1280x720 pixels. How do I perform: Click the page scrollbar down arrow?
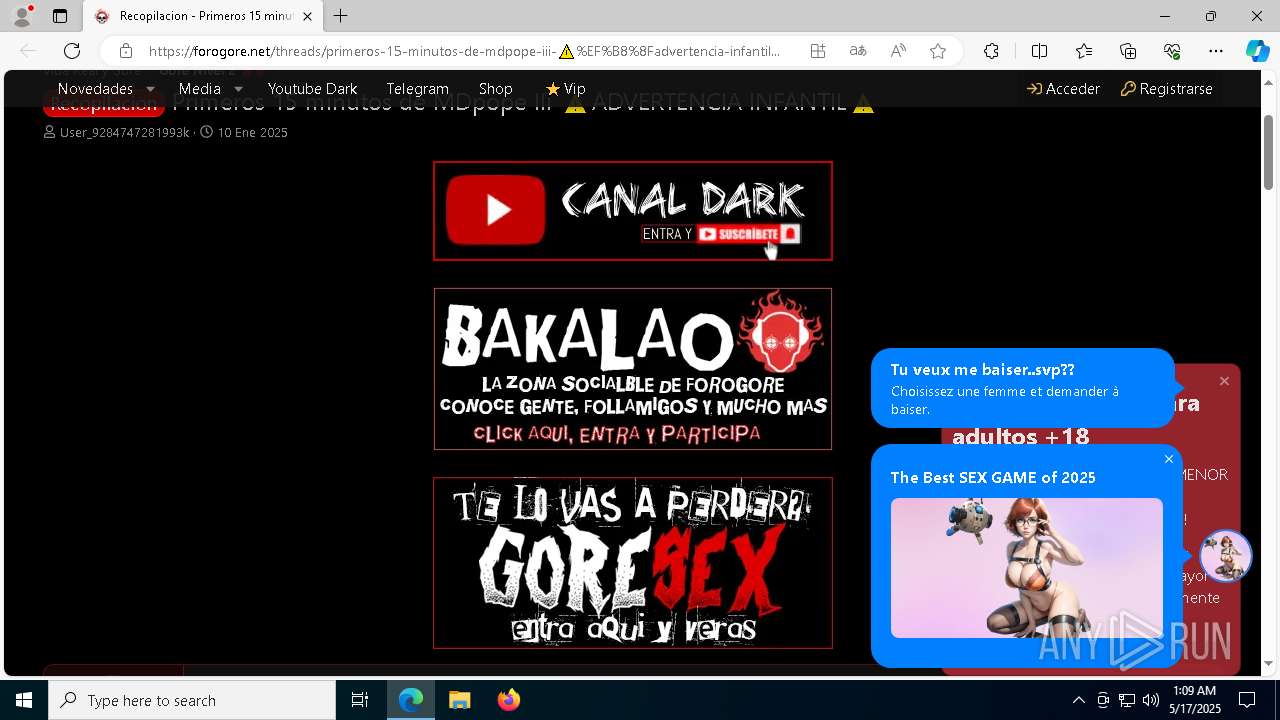pos(1269,663)
